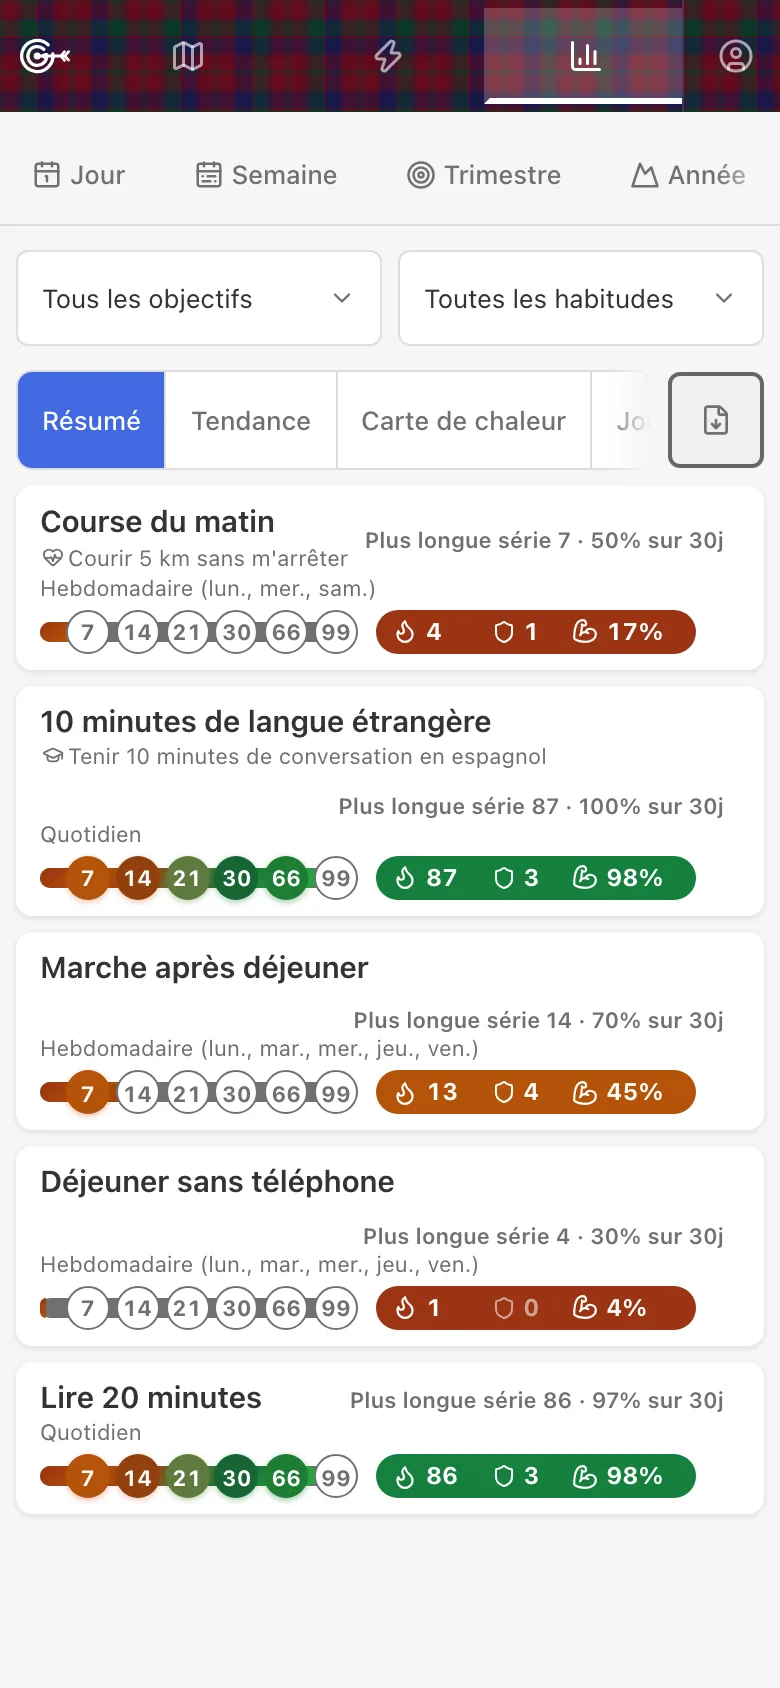
Task: Select the Trimestre period view
Action: pyautogui.click(x=484, y=175)
